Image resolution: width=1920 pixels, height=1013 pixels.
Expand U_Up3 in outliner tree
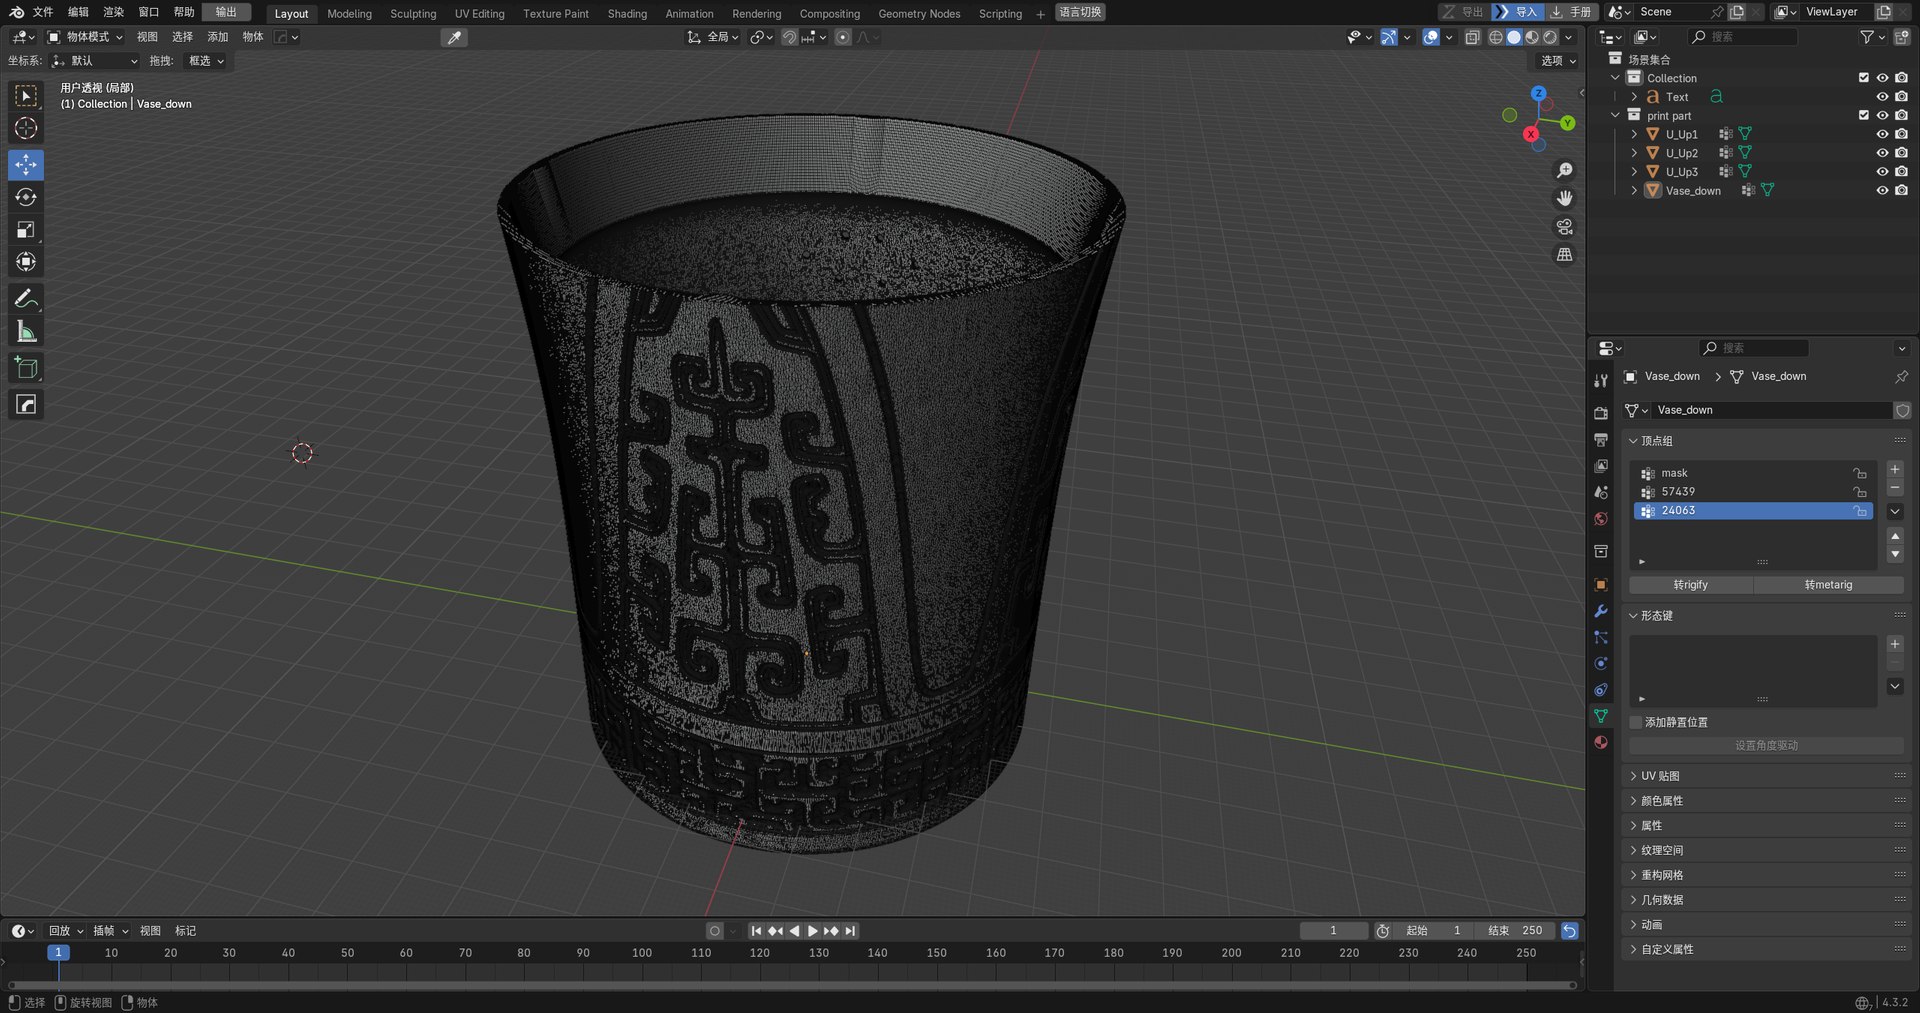[1634, 172]
